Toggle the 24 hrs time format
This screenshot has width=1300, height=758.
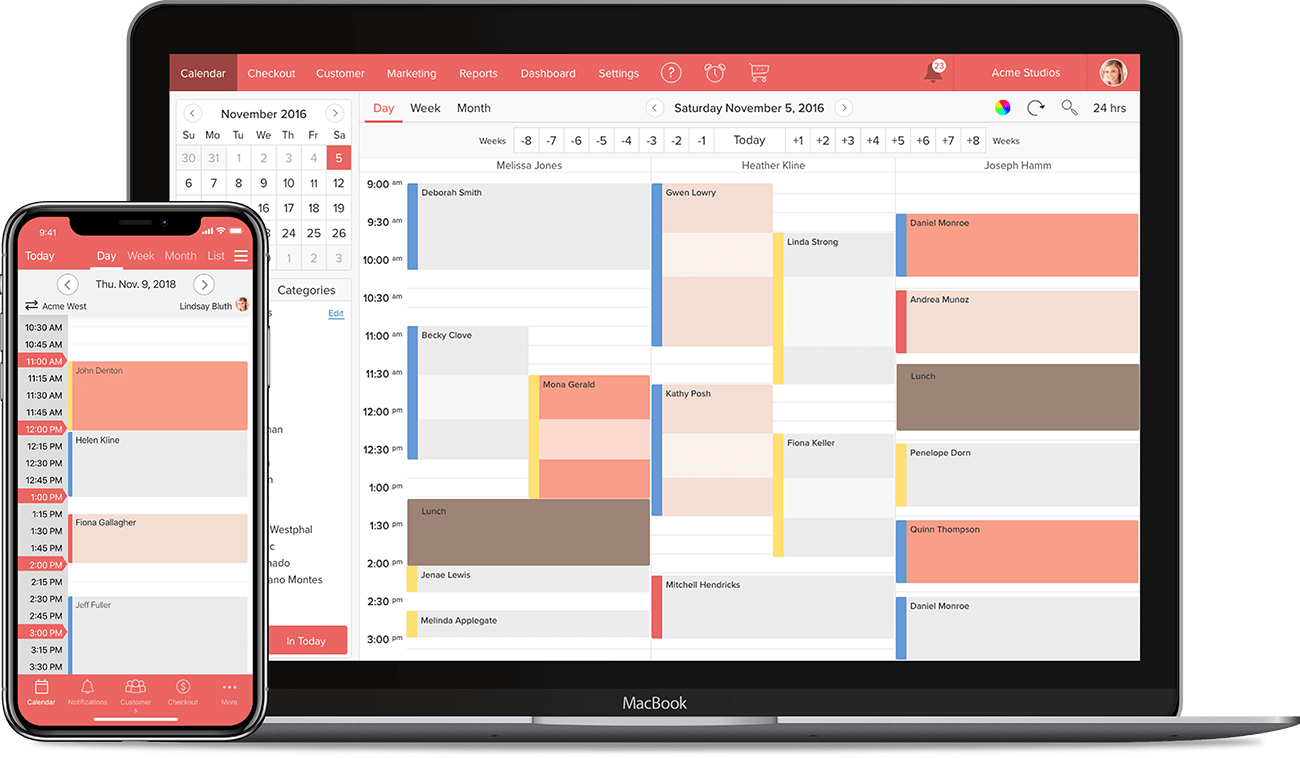point(1109,108)
